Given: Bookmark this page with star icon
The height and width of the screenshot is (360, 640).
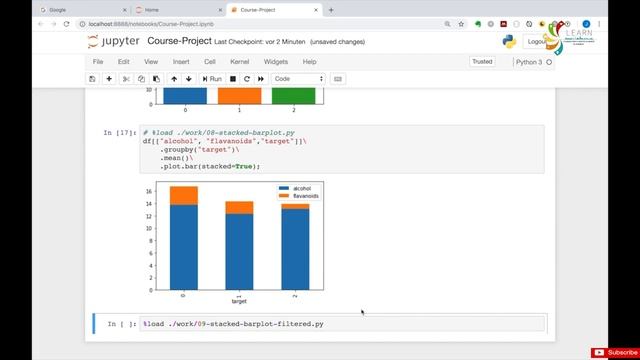Looking at the screenshot, I should [461, 24].
